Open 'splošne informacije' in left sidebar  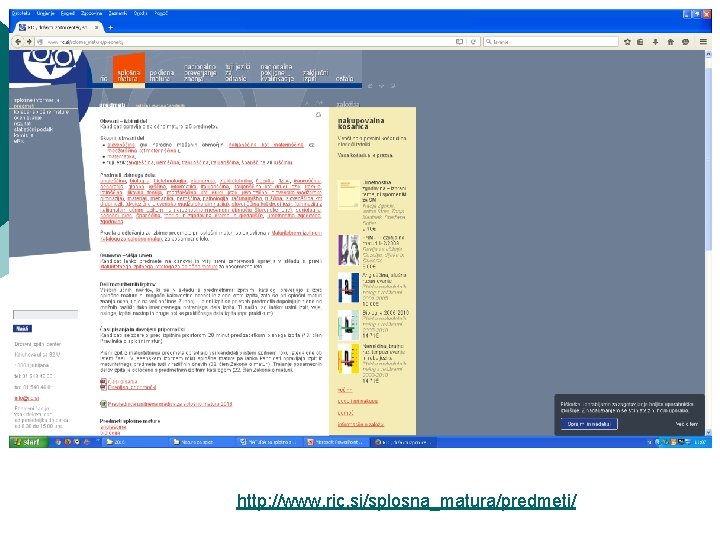[37, 100]
